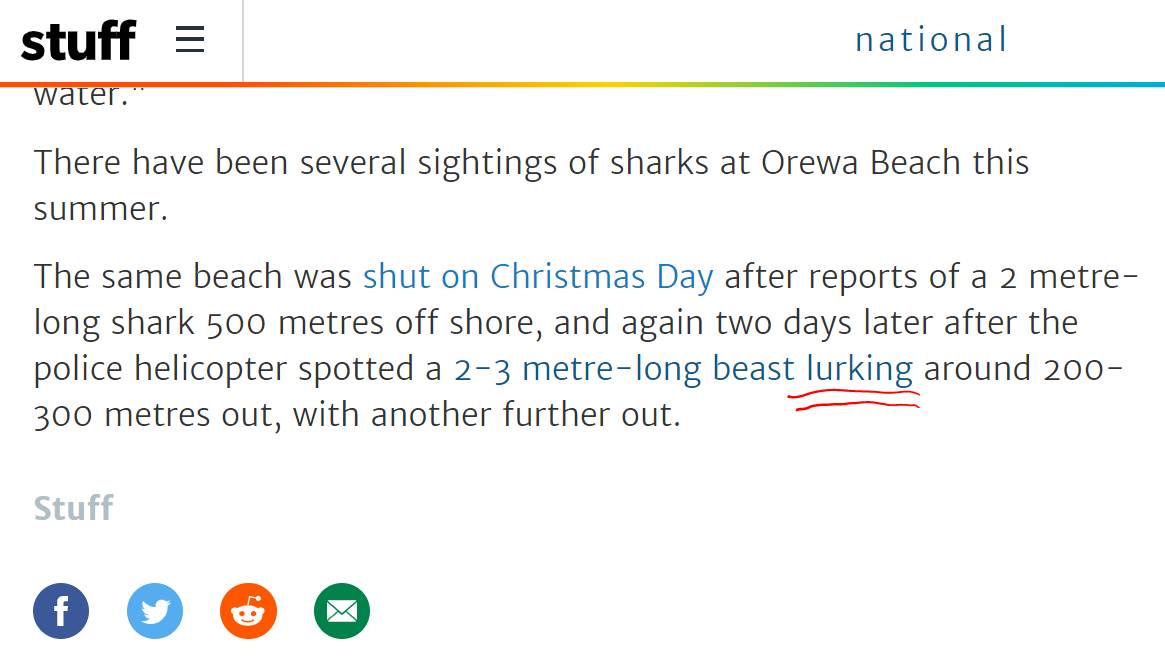Click the grey Stuff byline below article
1165x668 pixels.
point(73,508)
